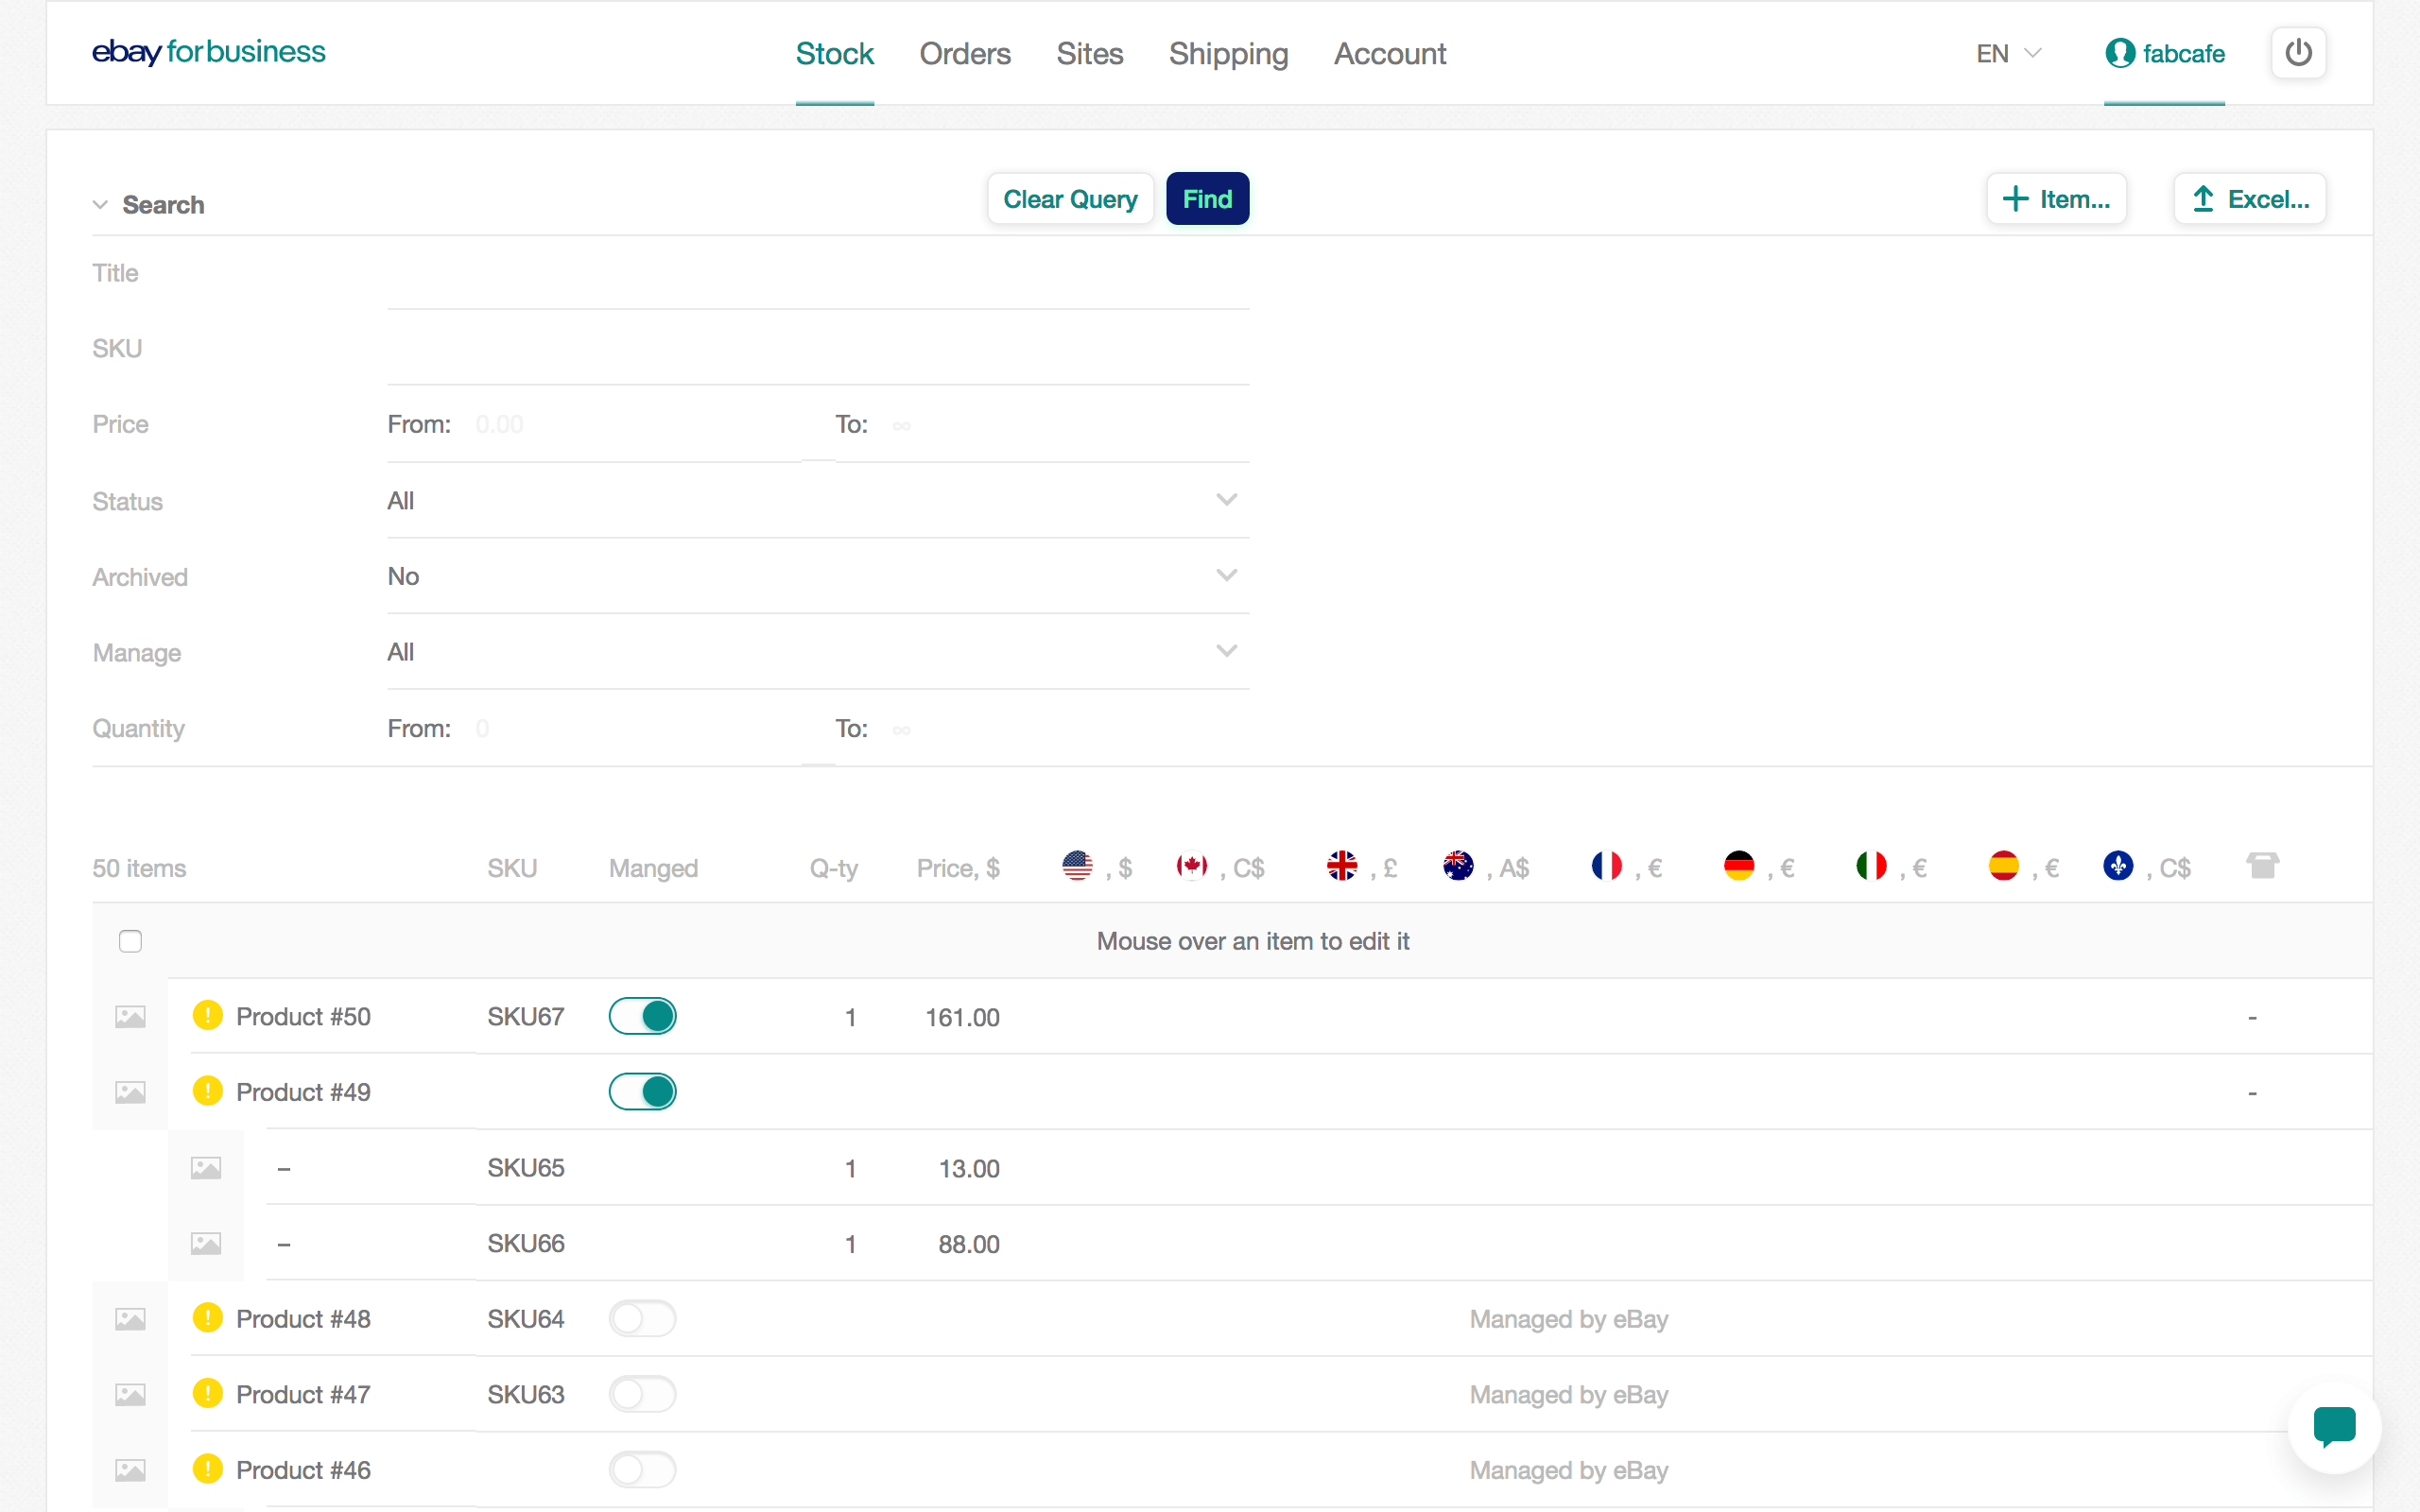
Task: Open the Shipping tab
Action: [1227, 53]
